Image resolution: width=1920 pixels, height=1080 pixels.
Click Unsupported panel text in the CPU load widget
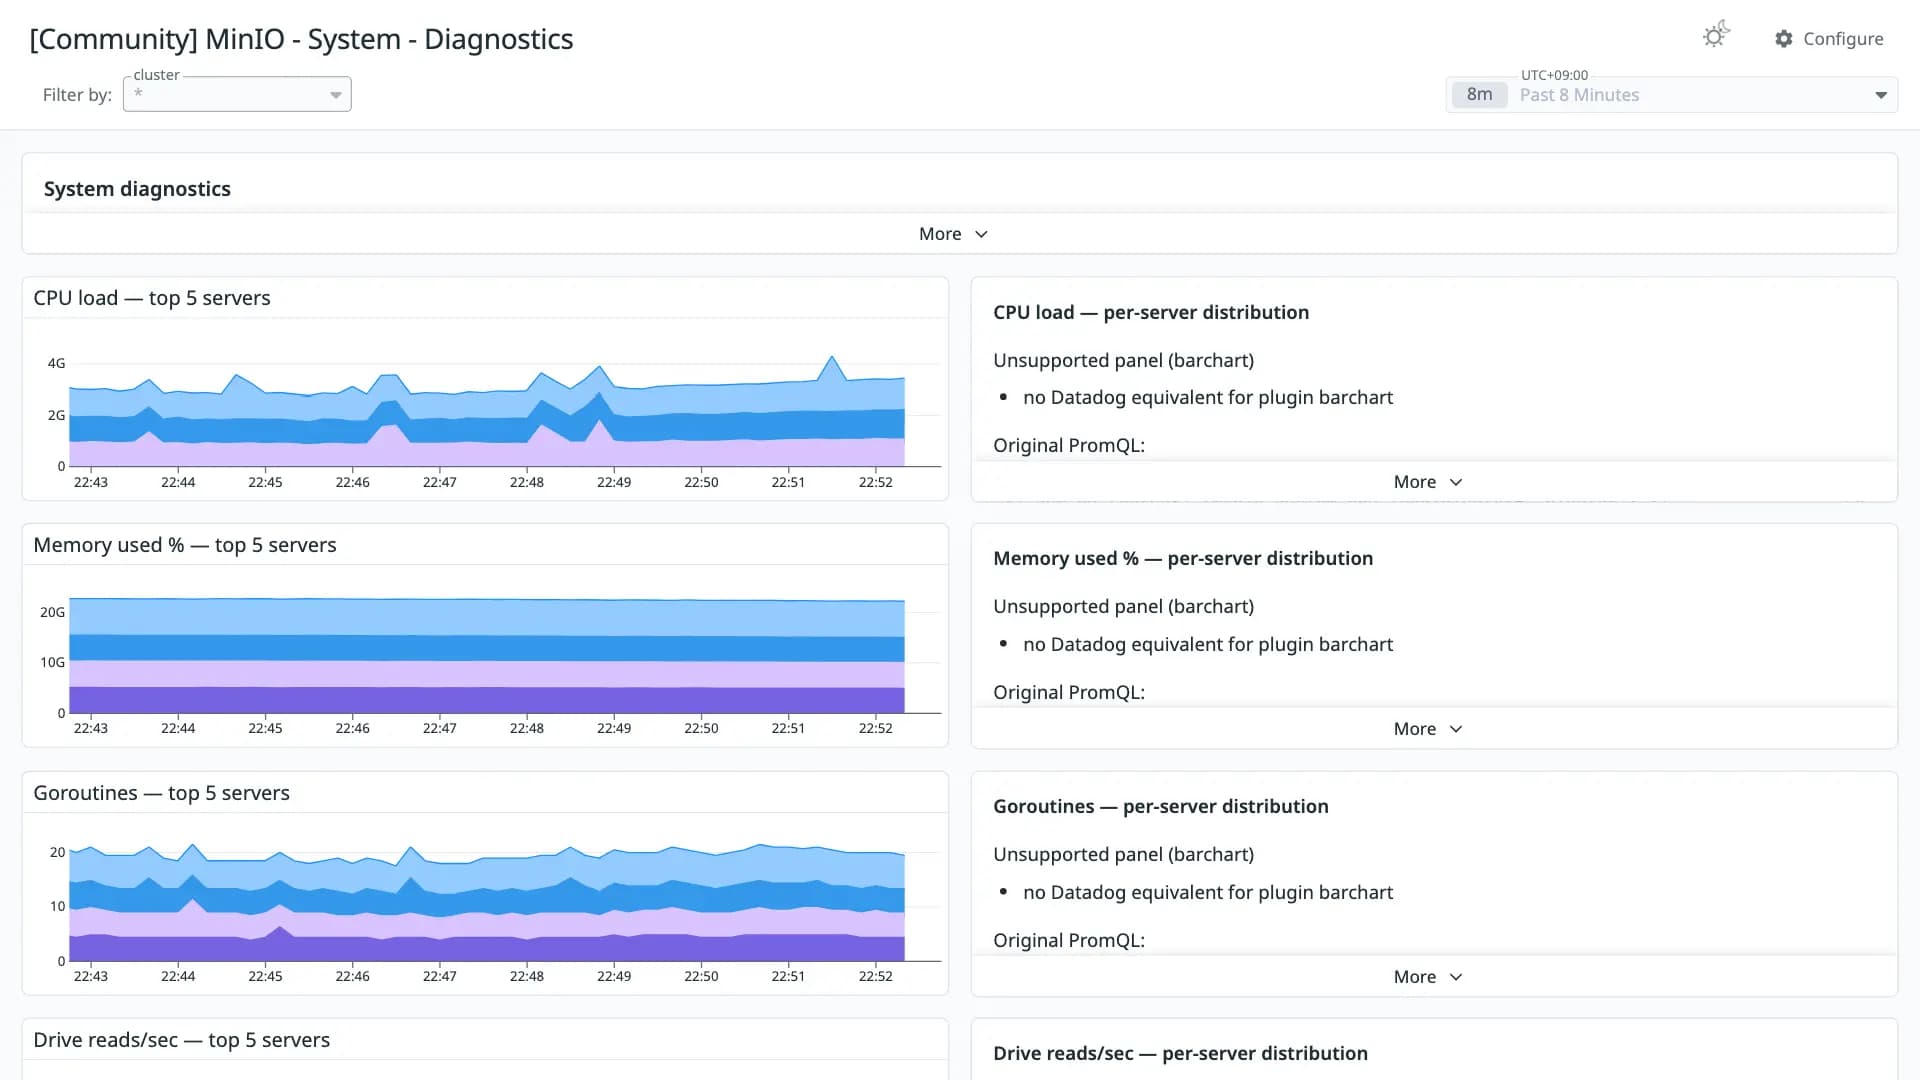(1123, 360)
